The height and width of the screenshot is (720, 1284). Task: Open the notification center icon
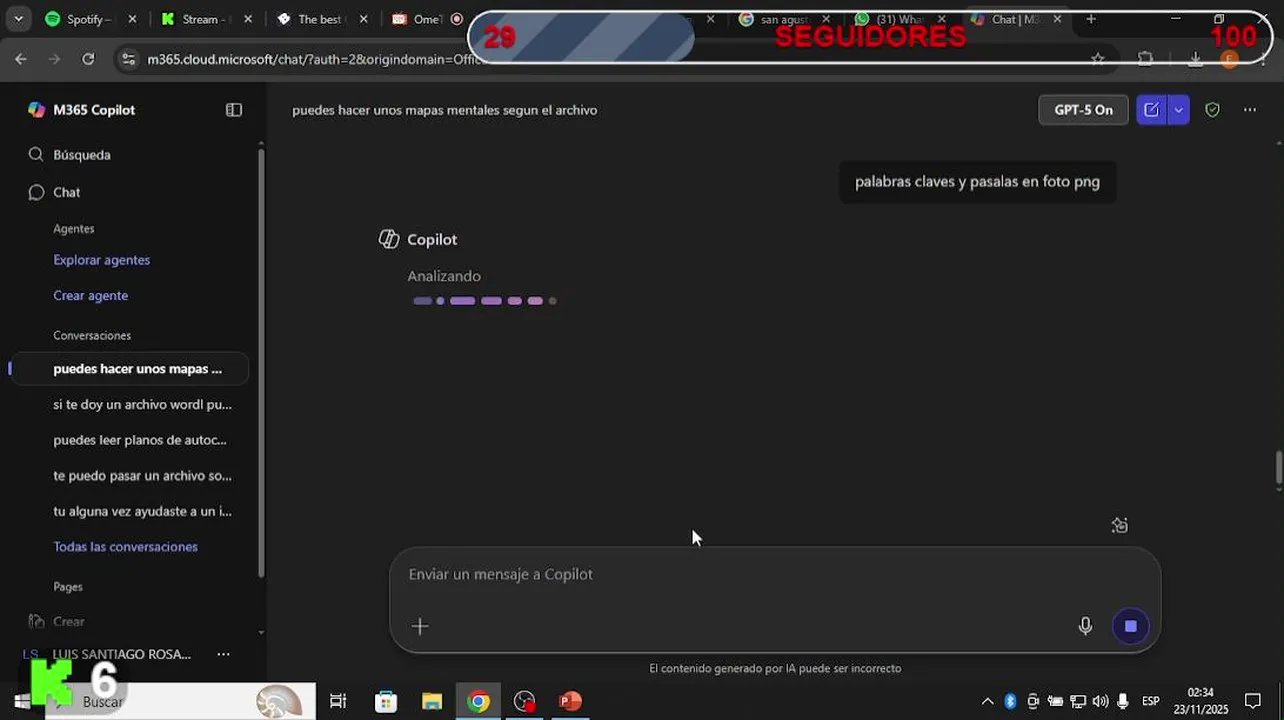[1252, 701]
